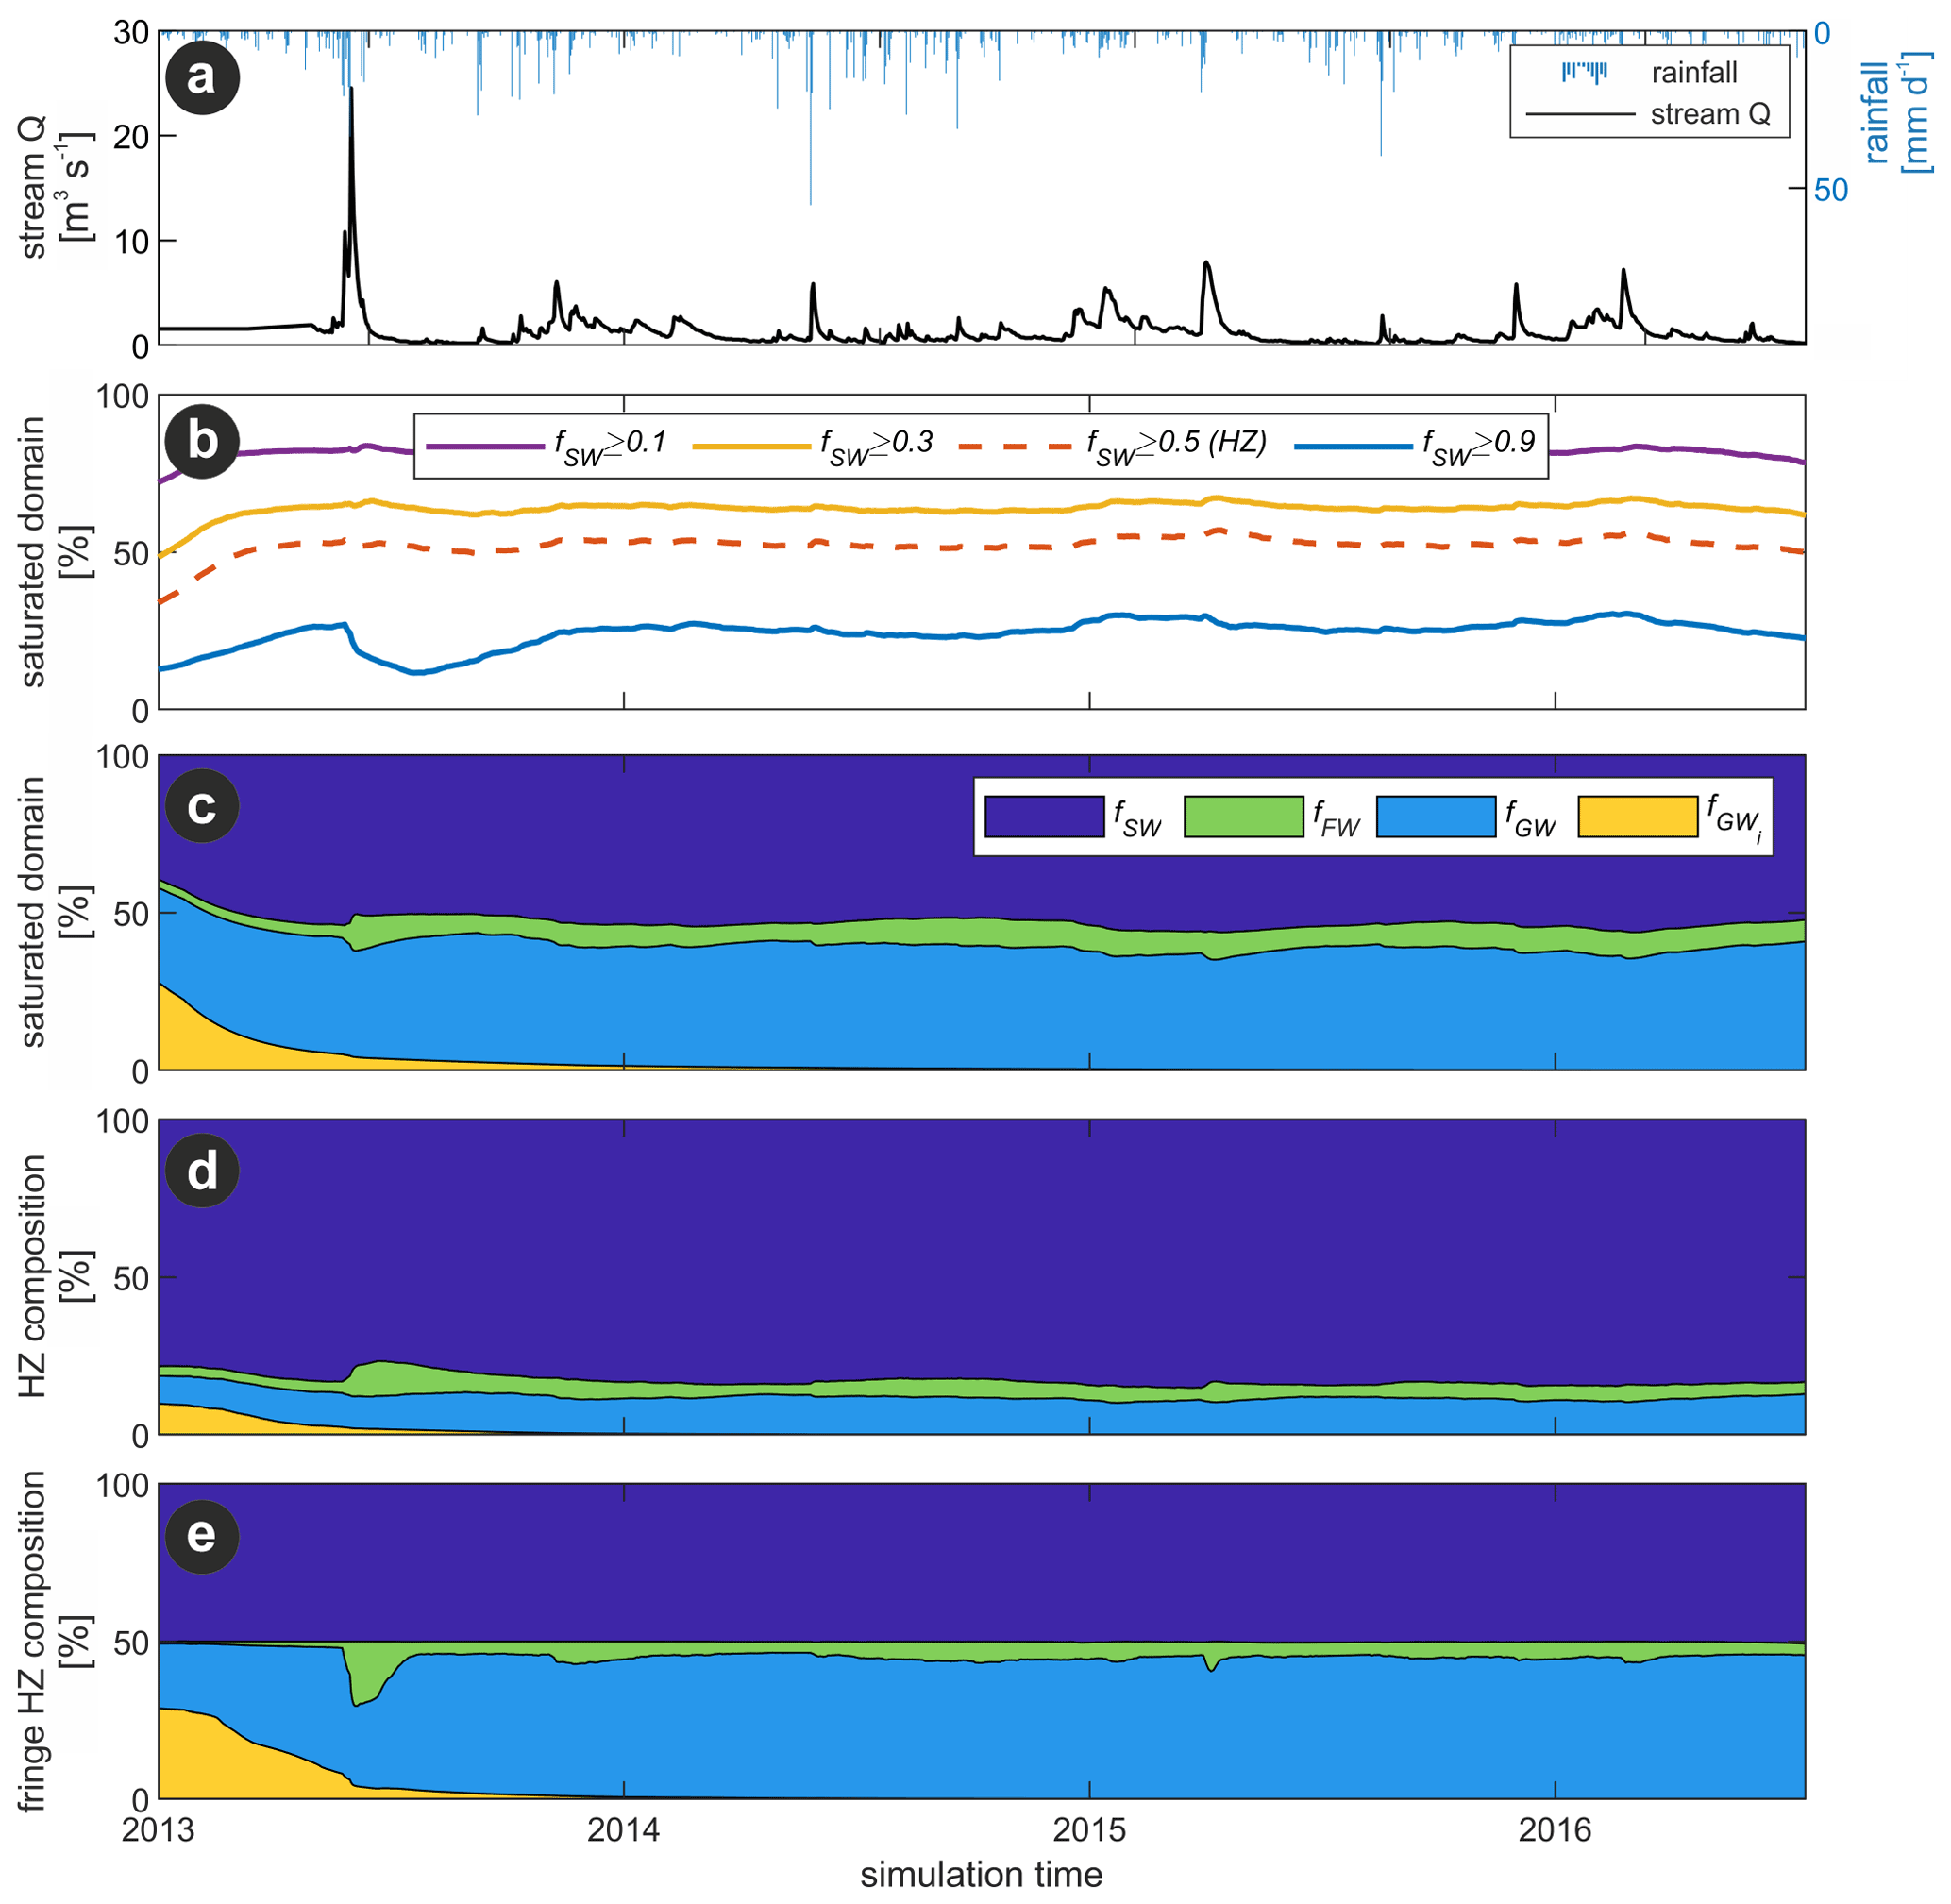Click the light blue fGW legend swatch
Viewport: 1951px width, 1904px height.
tap(1436, 816)
